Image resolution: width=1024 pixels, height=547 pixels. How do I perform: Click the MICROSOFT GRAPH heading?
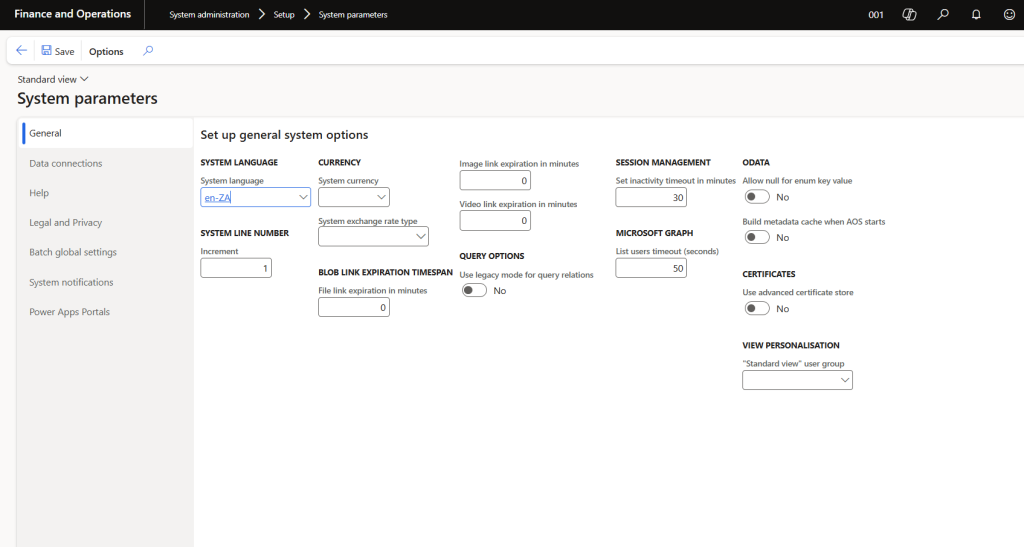click(x=654, y=232)
